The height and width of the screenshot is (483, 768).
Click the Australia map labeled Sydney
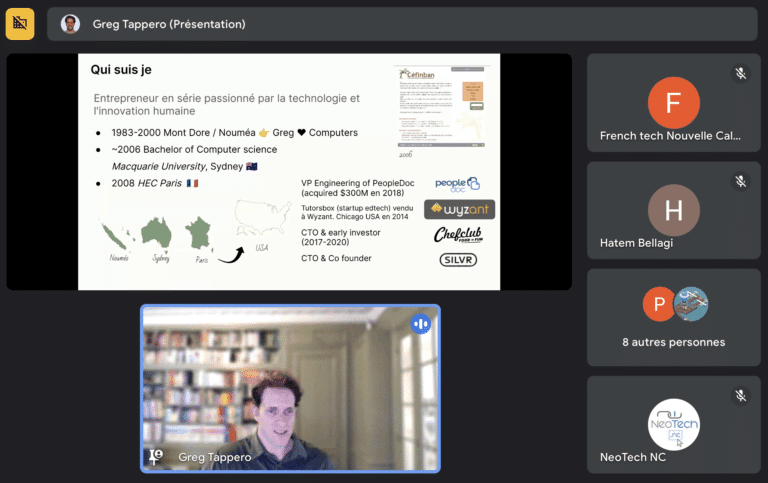[x=157, y=232]
